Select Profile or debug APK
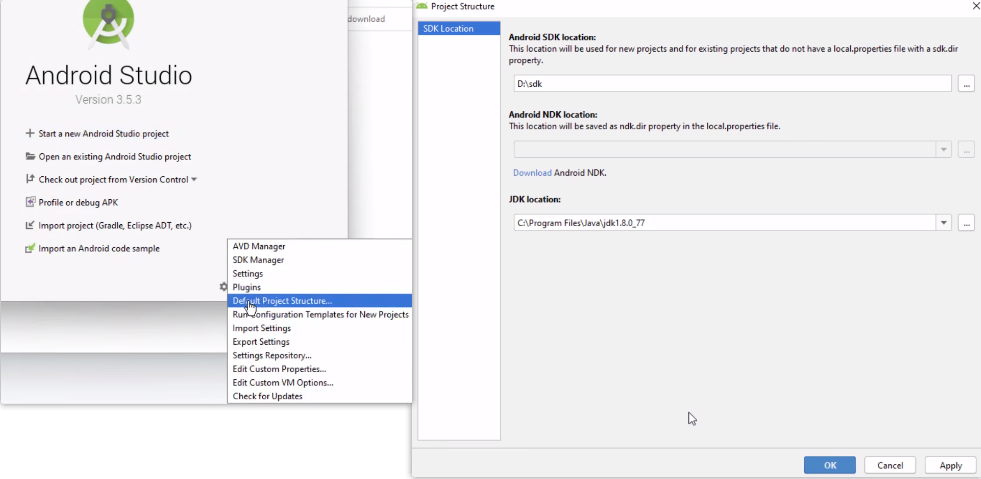 (78, 203)
